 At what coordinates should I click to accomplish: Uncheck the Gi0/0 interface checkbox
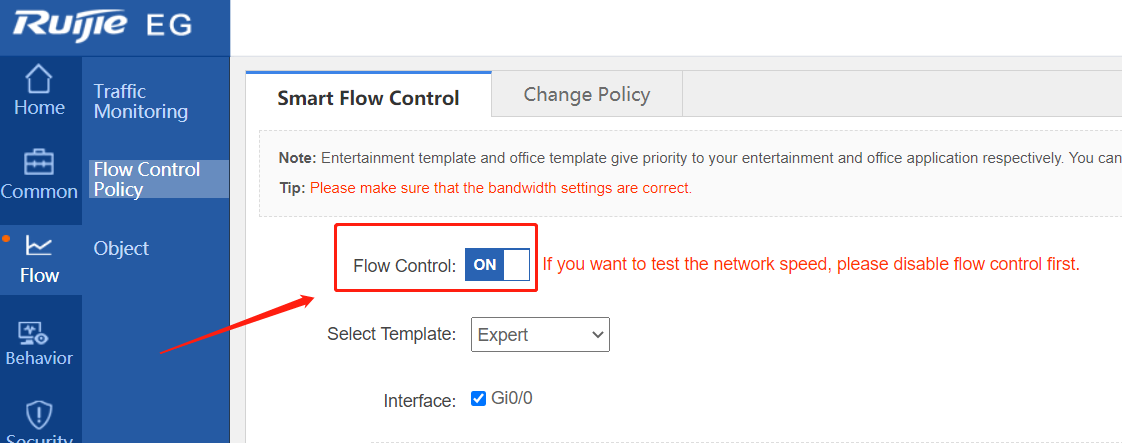[x=479, y=399]
